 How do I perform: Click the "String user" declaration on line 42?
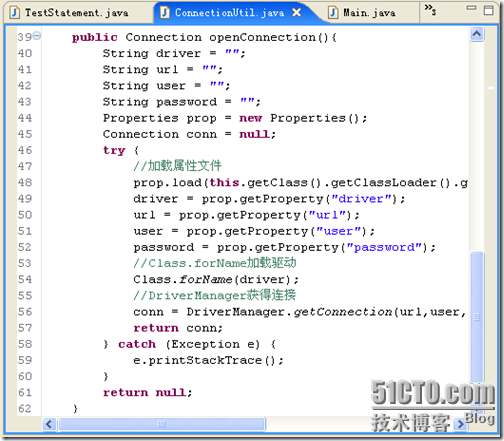pyautogui.click(x=166, y=86)
